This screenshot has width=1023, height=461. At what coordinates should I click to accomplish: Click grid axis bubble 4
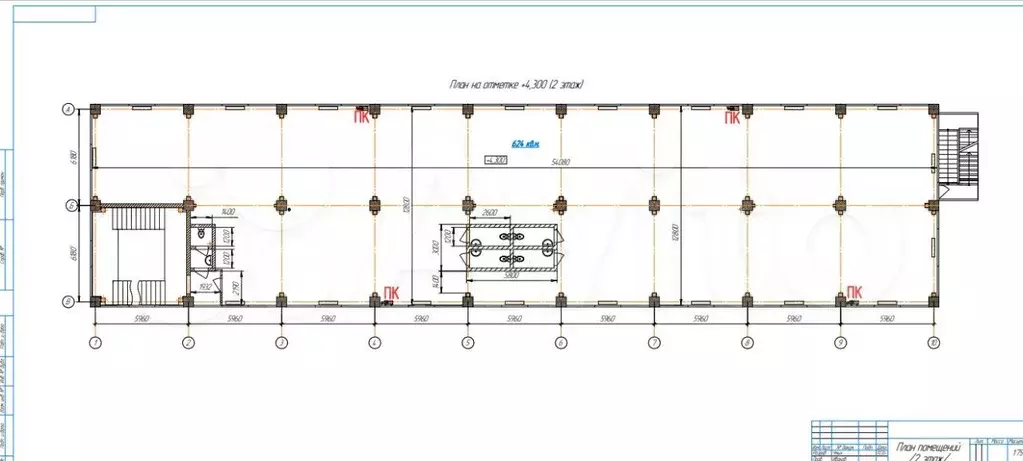click(x=374, y=342)
